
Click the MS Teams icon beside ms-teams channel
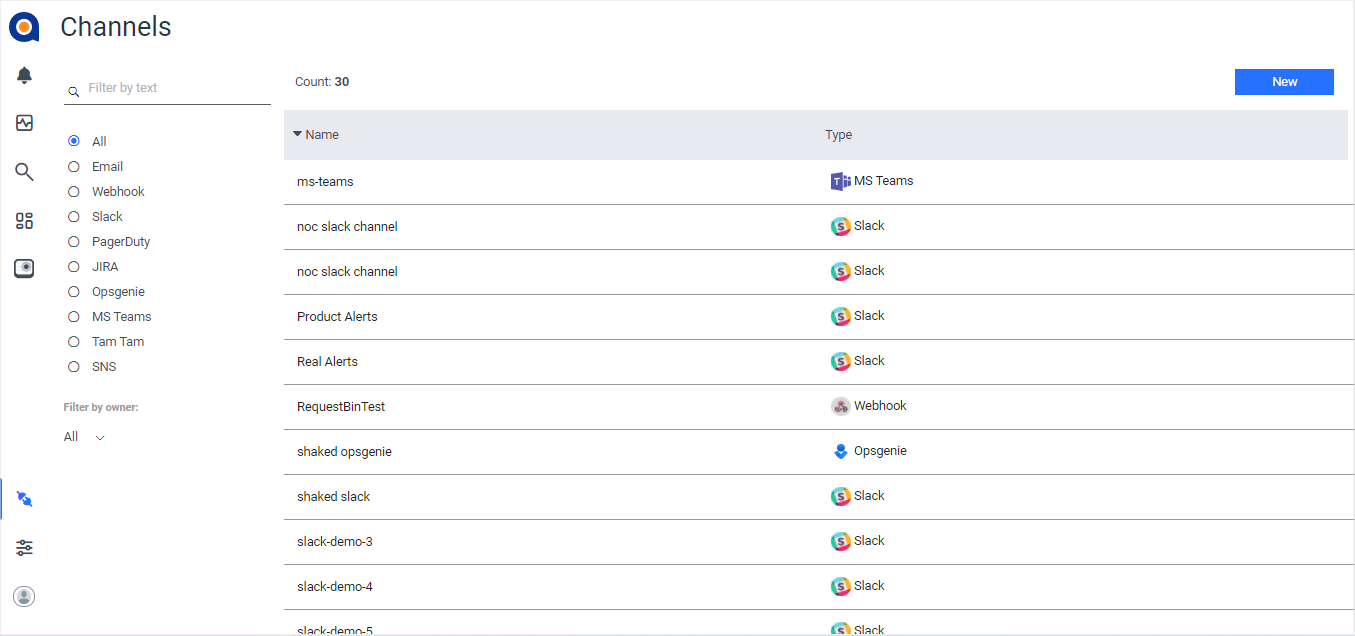coord(839,180)
